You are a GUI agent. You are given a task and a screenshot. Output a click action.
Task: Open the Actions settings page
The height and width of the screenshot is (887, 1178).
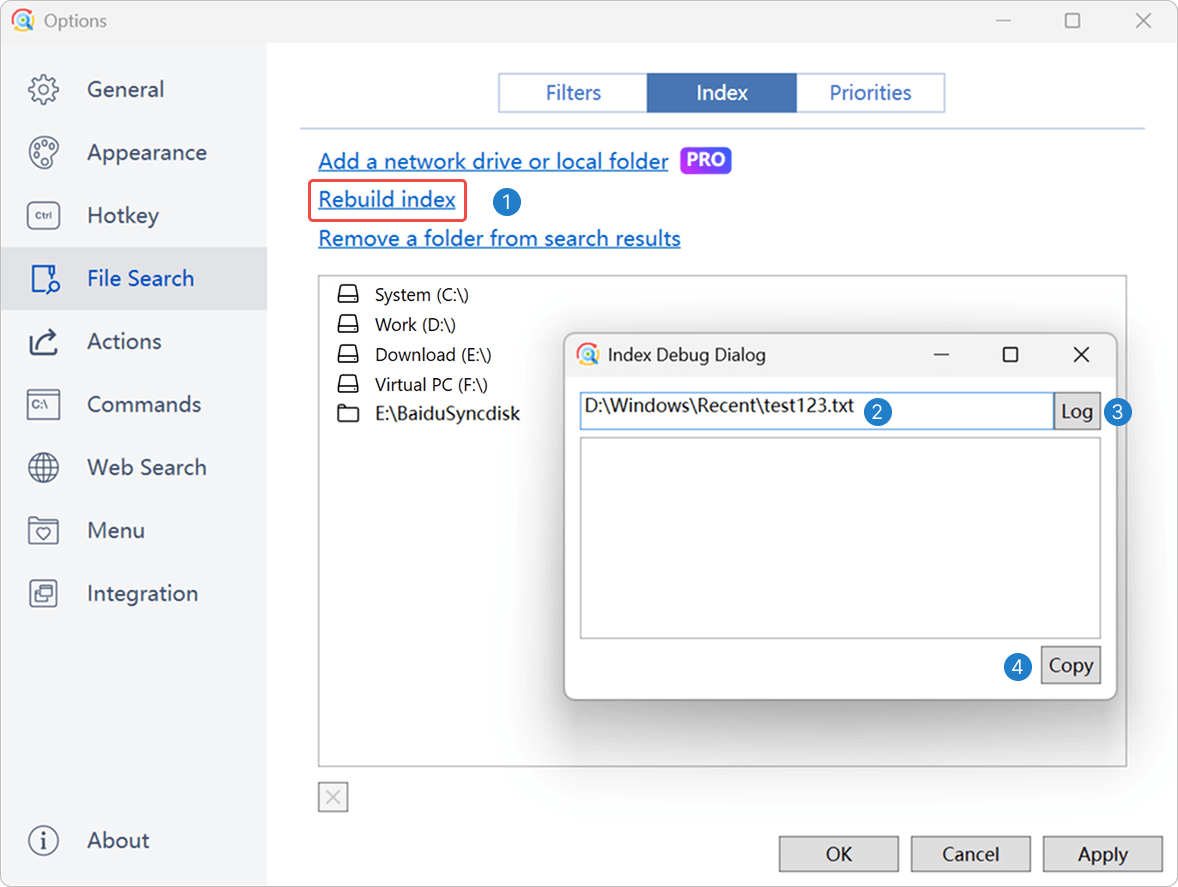(134, 342)
